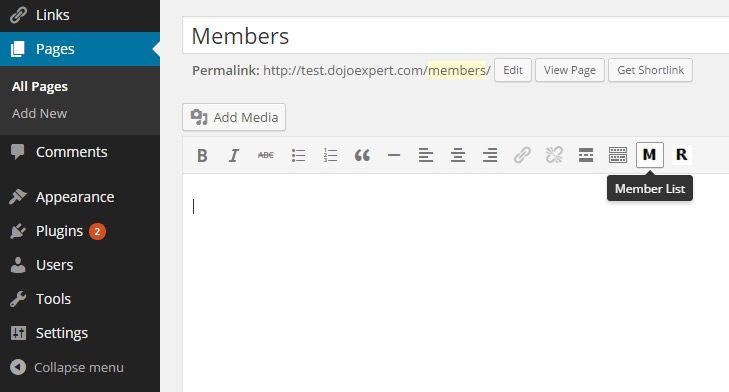Toggle strikethrough text formatting
Screen dimensions: 729x392
[x=266, y=155]
